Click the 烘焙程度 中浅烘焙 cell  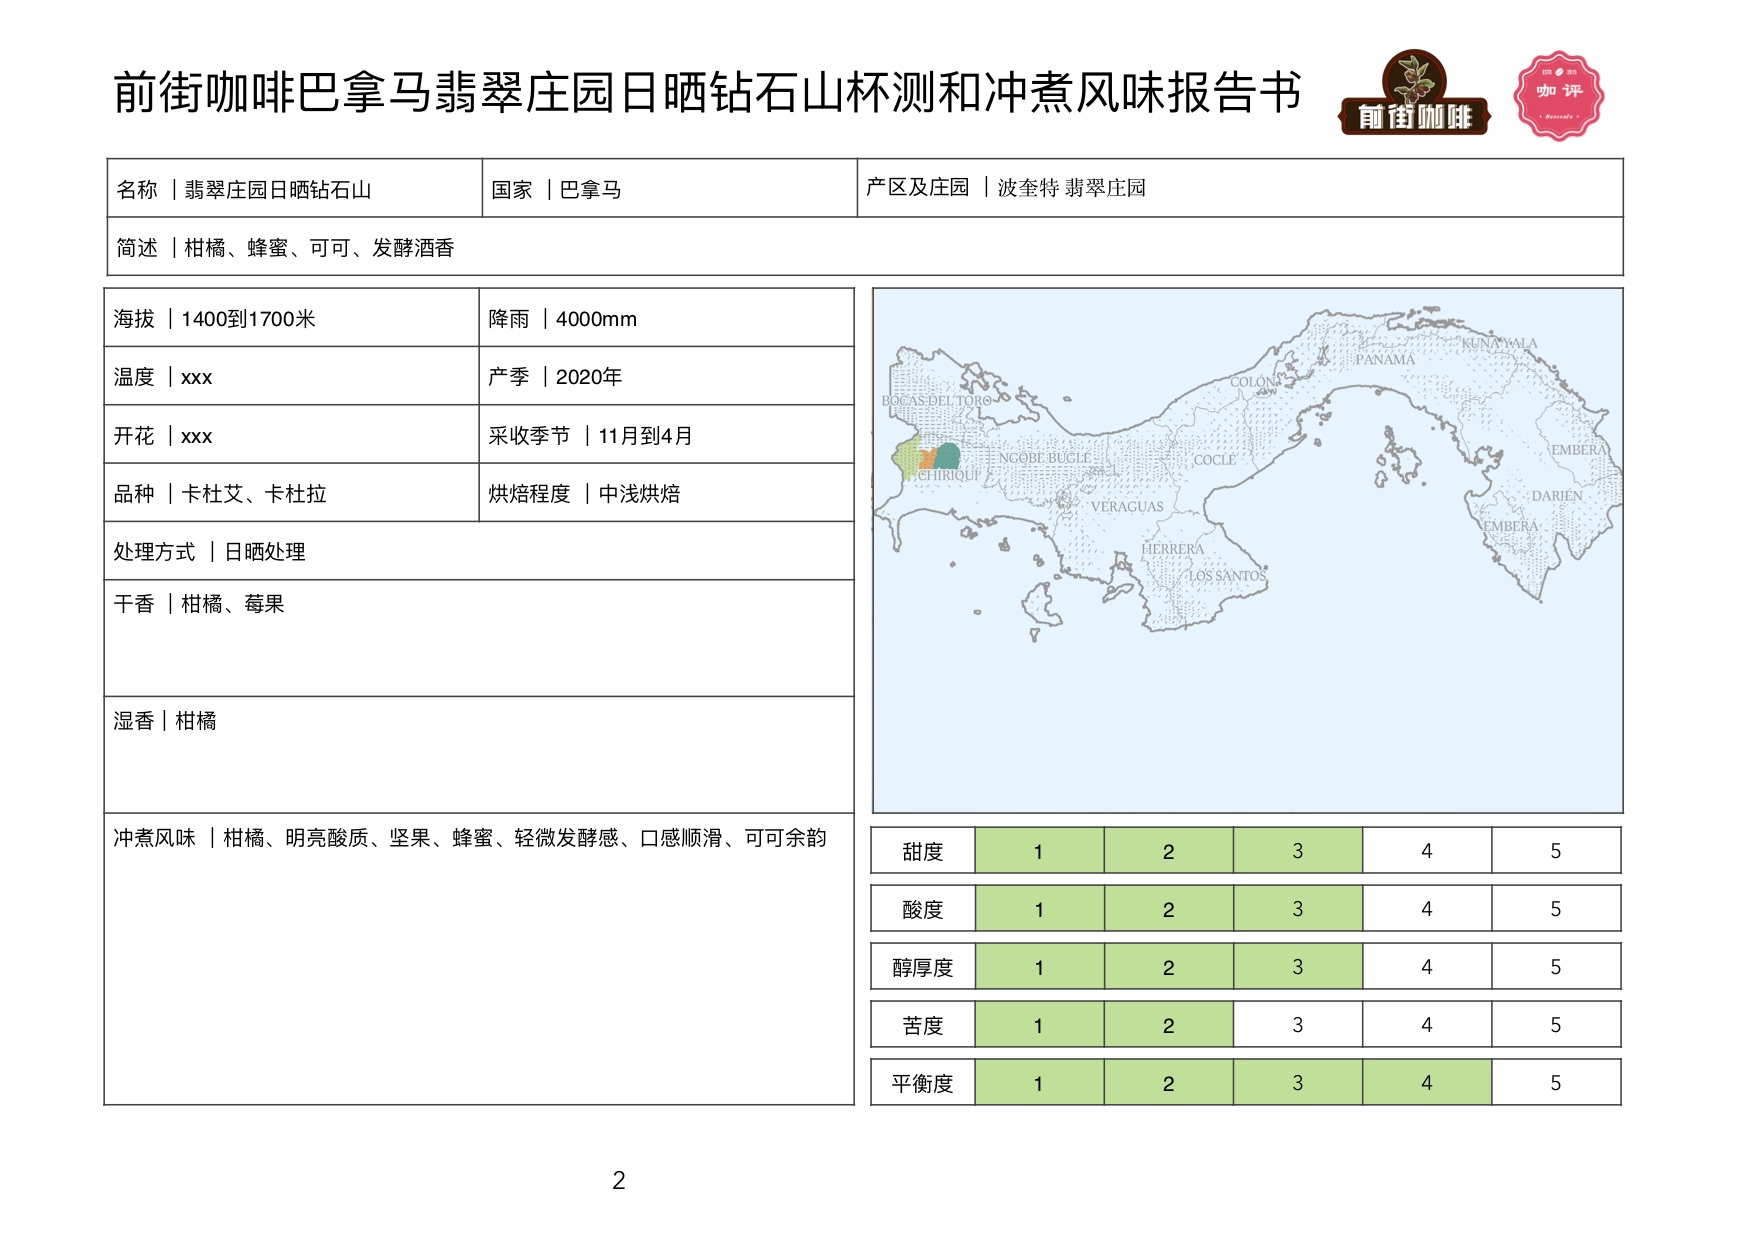coord(667,493)
